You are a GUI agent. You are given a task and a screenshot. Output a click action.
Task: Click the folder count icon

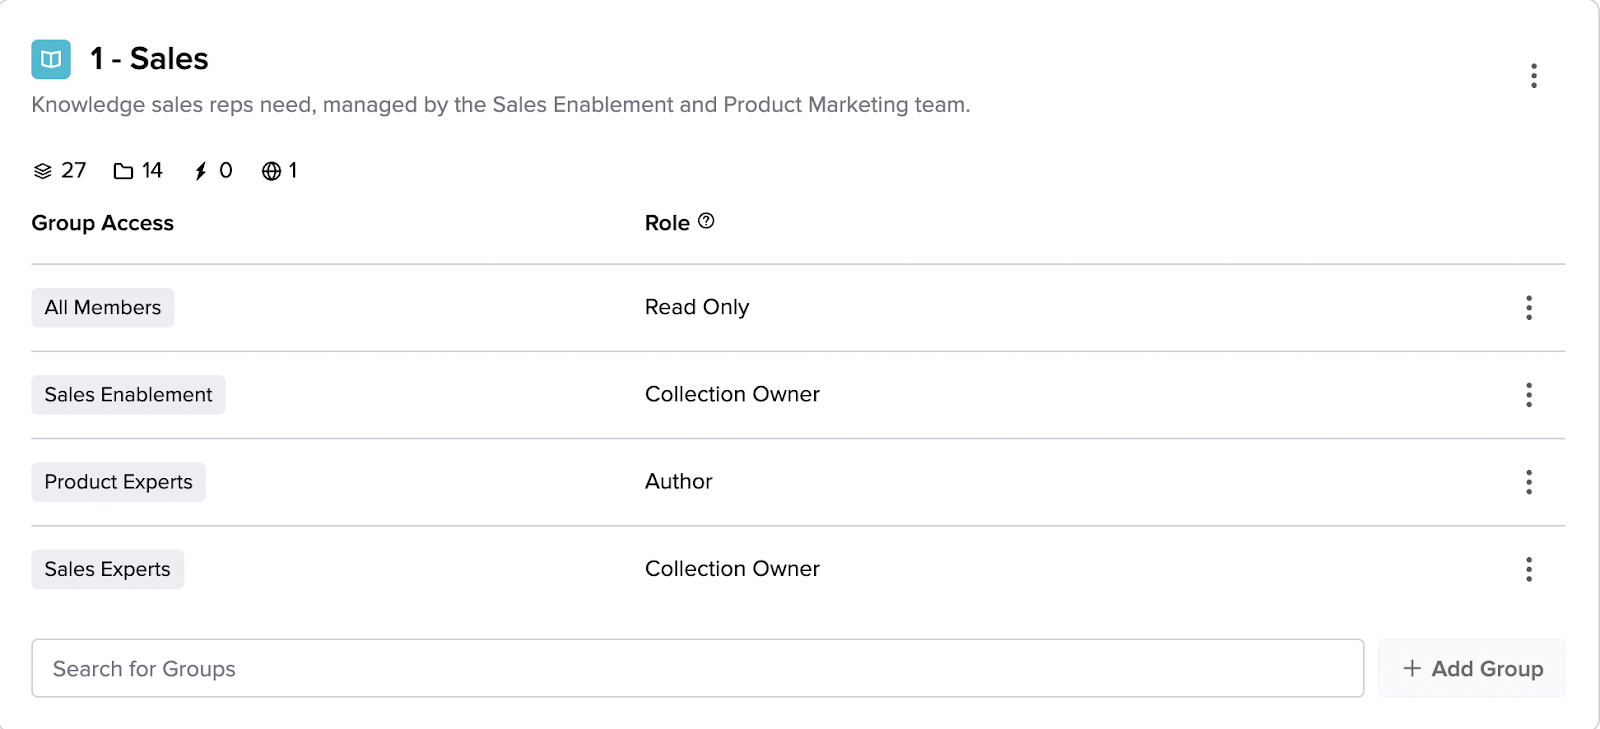coord(123,171)
